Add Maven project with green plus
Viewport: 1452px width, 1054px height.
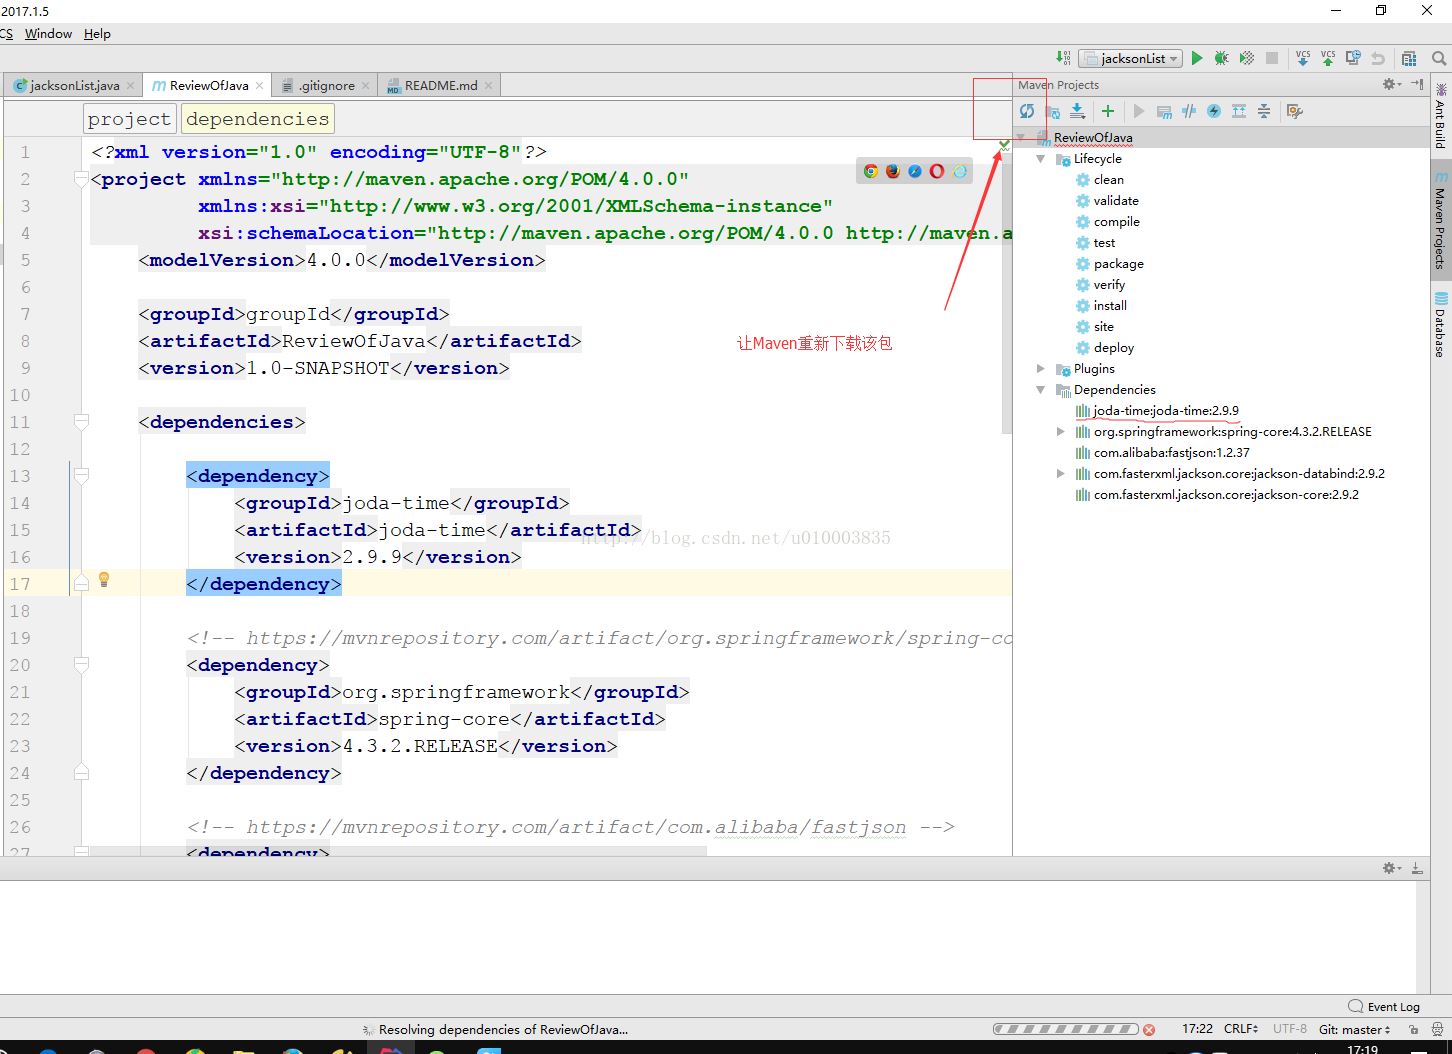pyautogui.click(x=1107, y=111)
